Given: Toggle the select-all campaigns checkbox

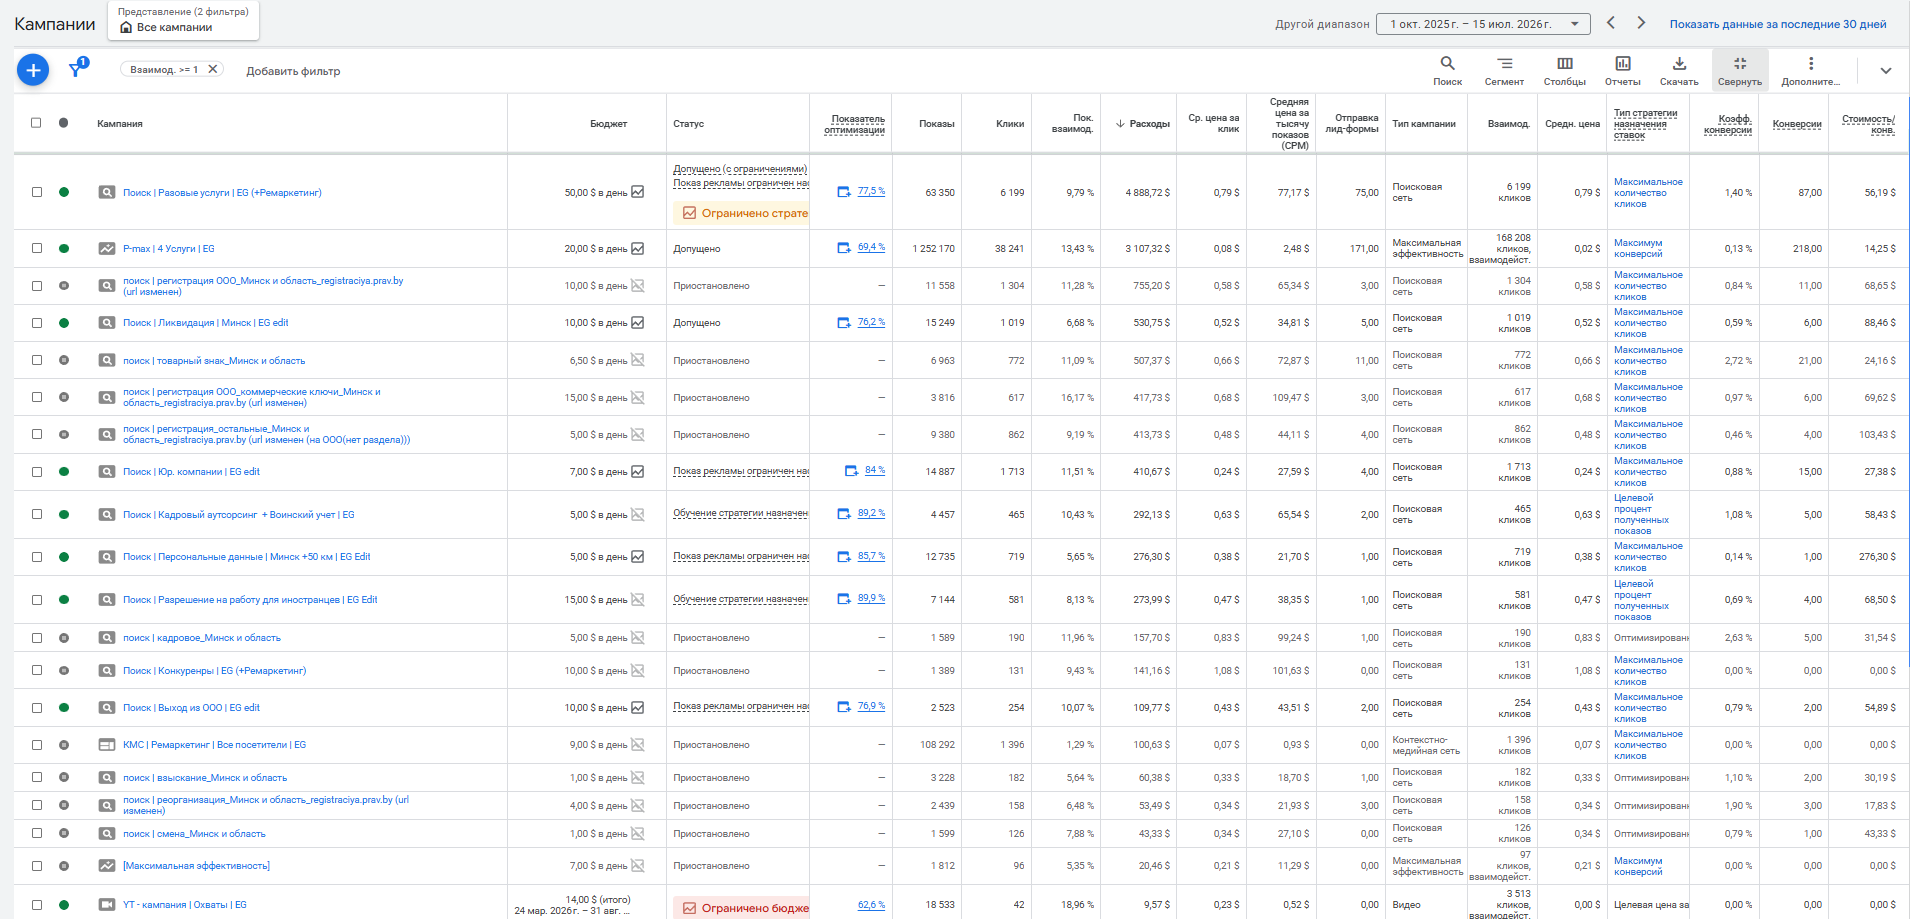Looking at the screenshot, I should pos(36,123).
